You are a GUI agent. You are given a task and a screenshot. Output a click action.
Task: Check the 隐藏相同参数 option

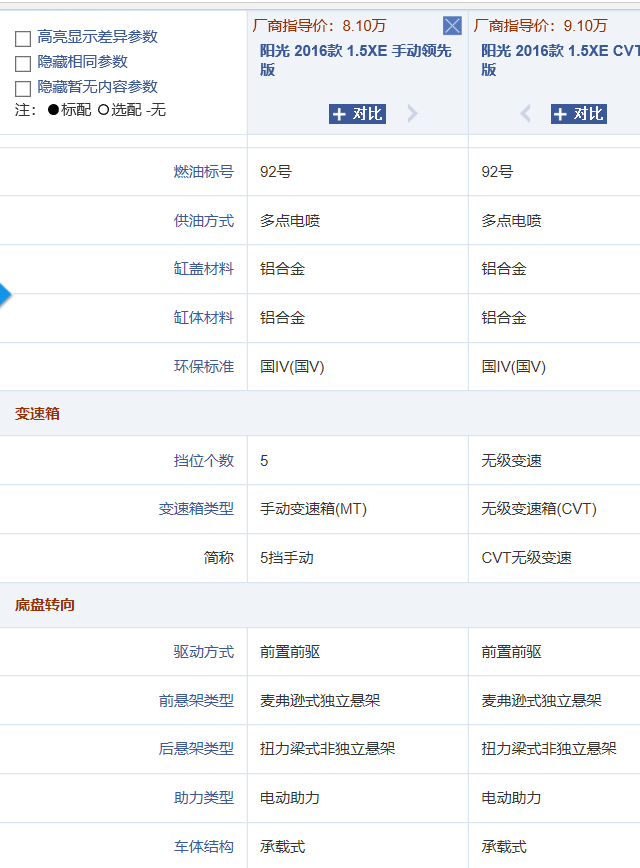pyautogui.click(x=23, y=64)
